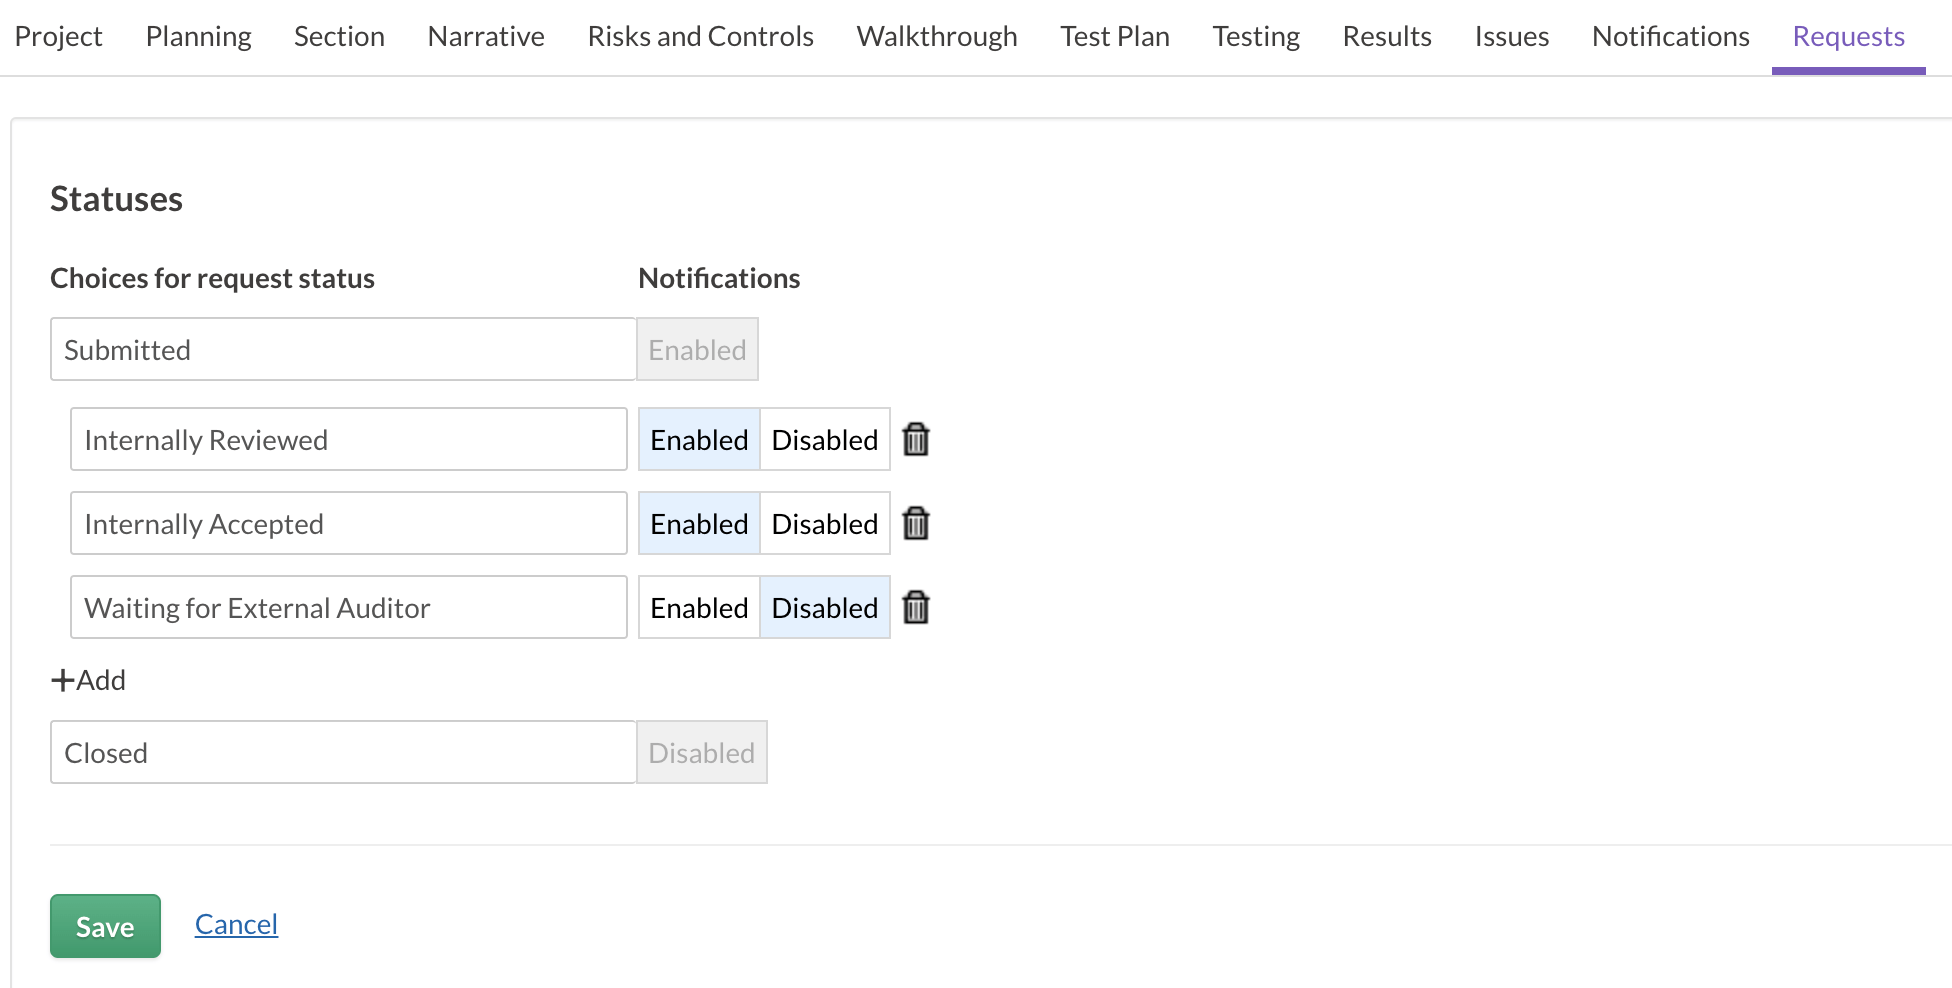Select Disabled for Waiting for External Auditor

[x=824, y=607]
